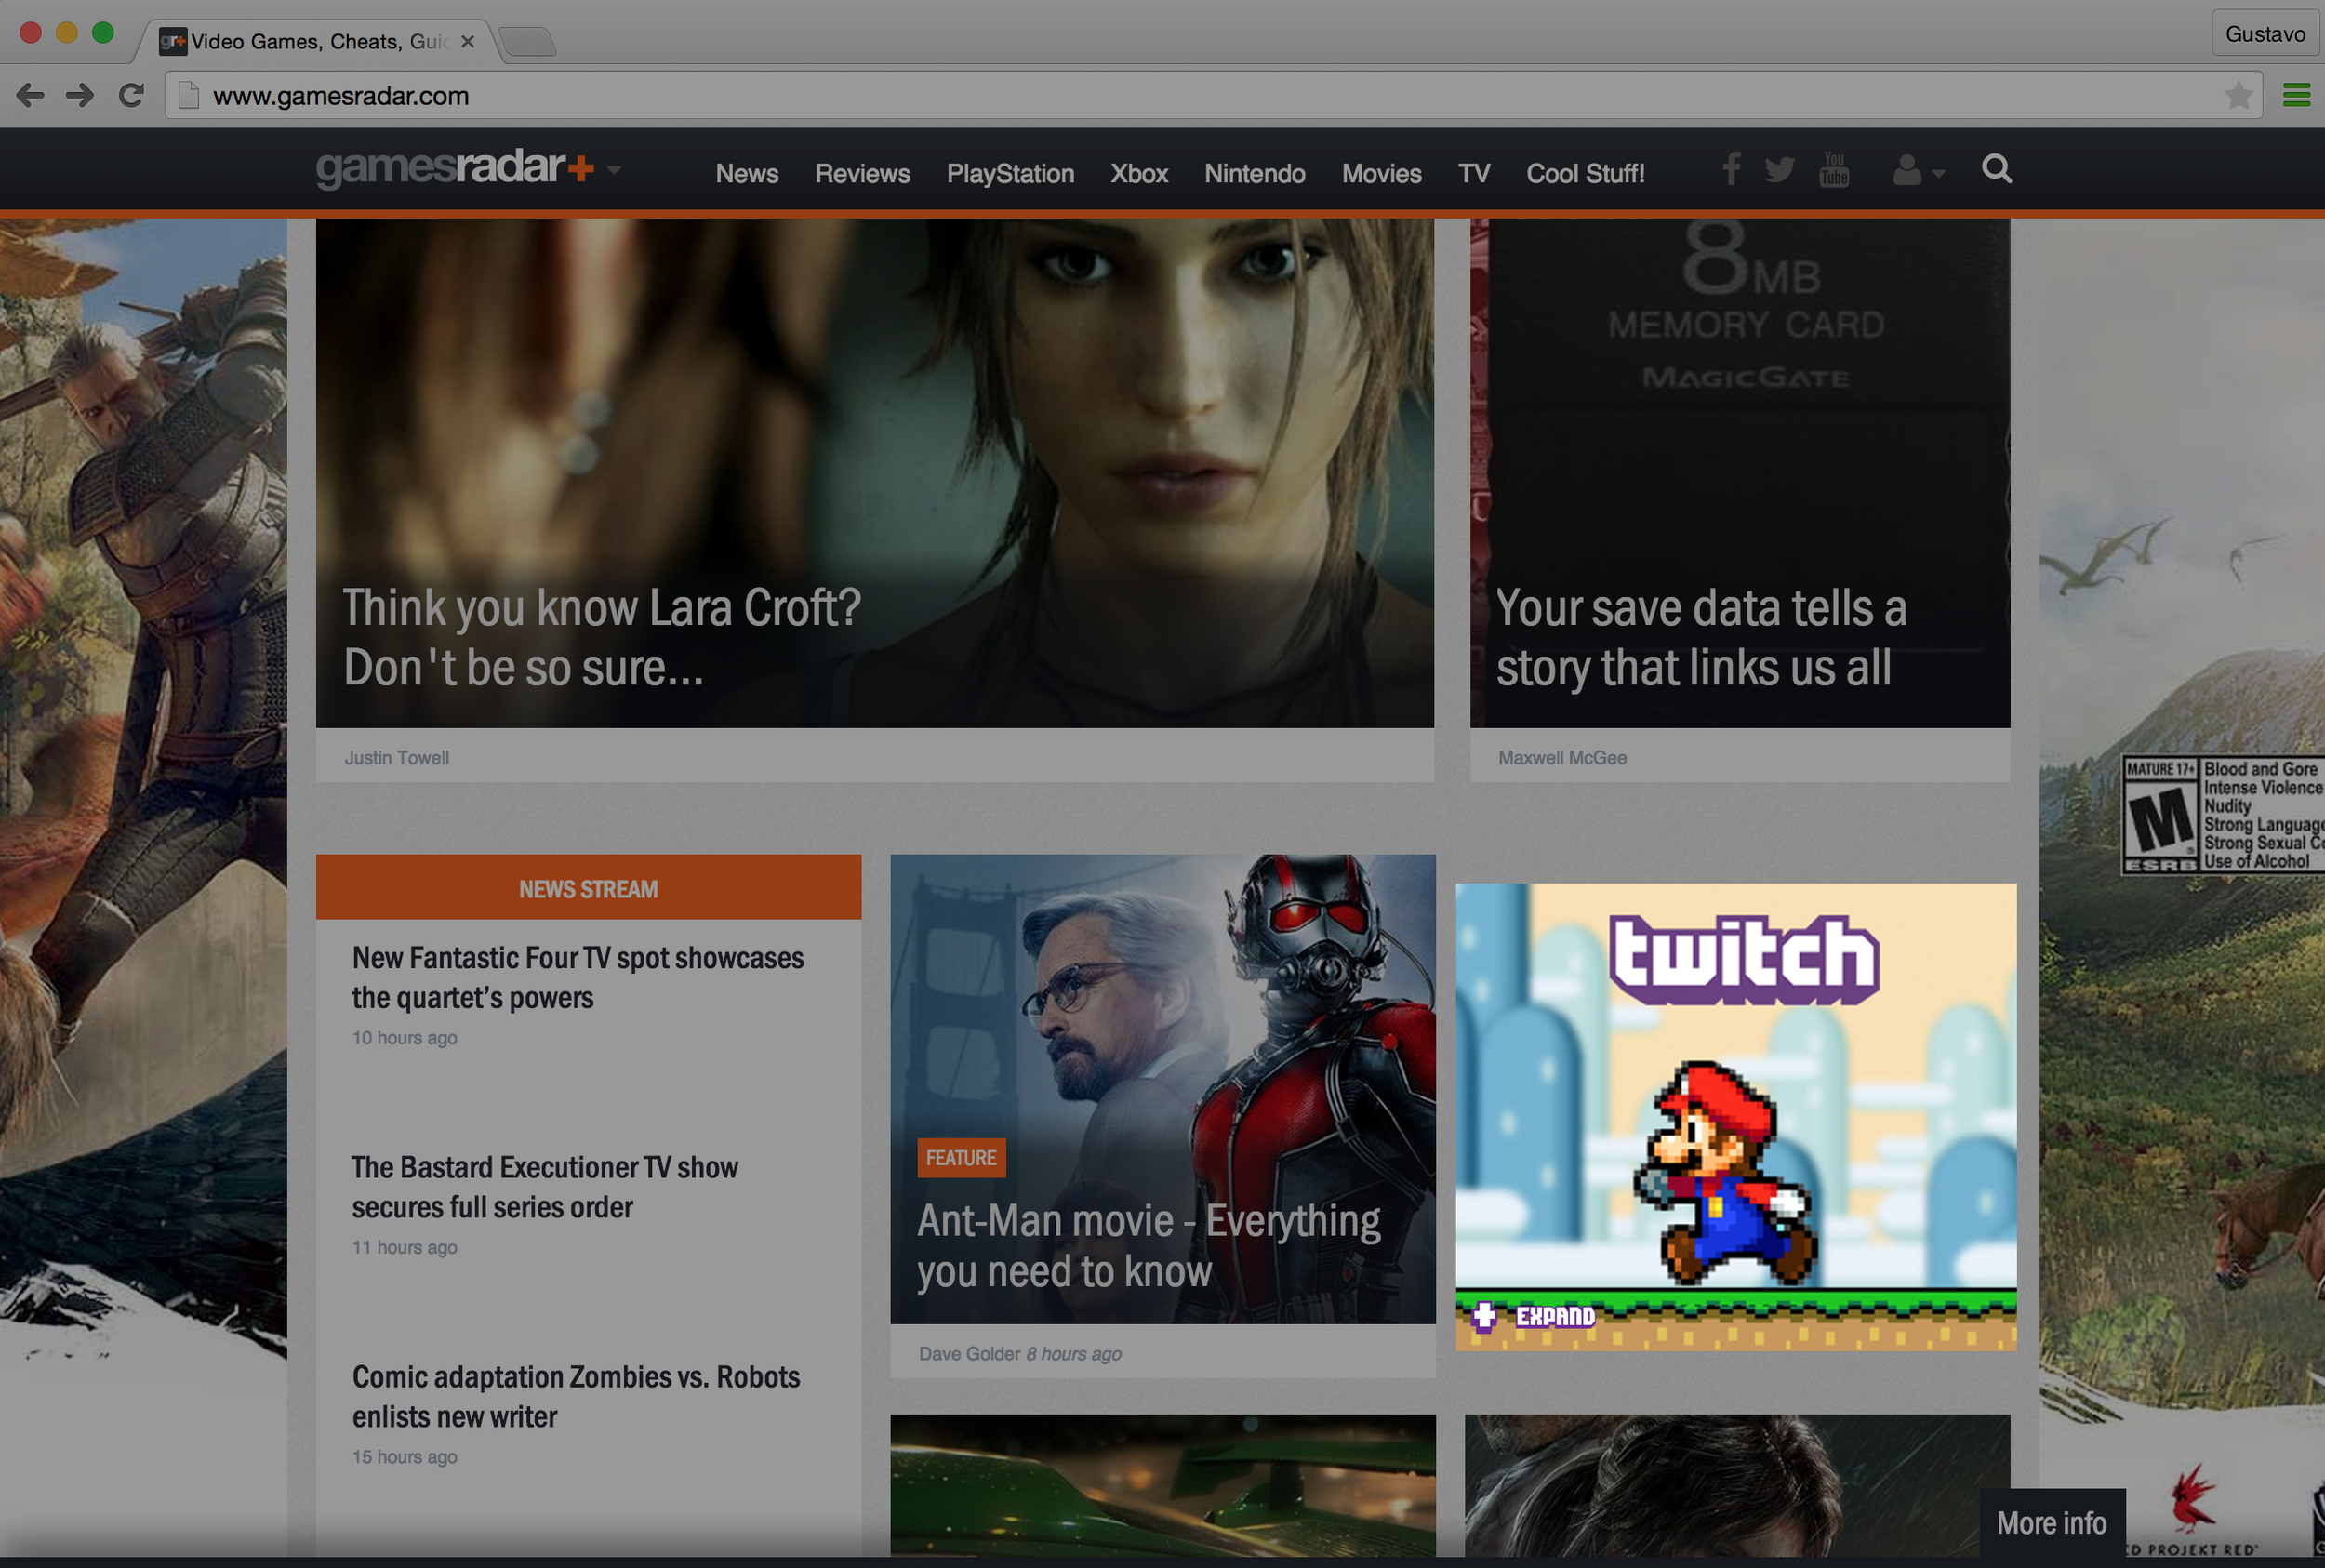Read the Bastard Executioner TV show story
The image size is (2325, 1568).
click(545, 1187)
